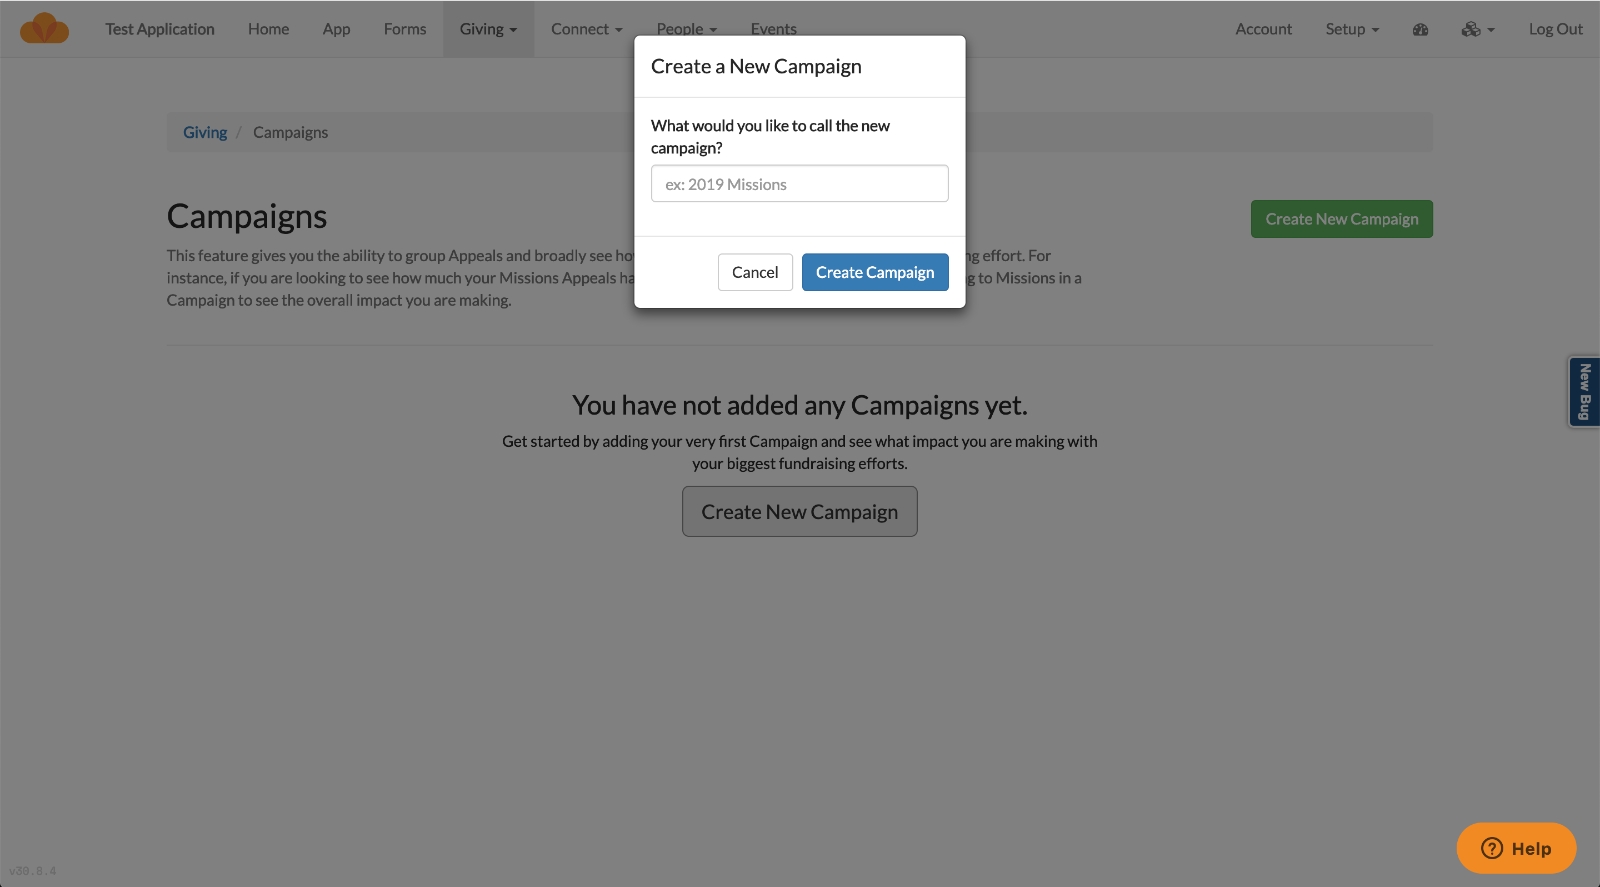The image size is (1600, 887).
Task: Expand the Connect dropdown
Action: tap(586, 28)
